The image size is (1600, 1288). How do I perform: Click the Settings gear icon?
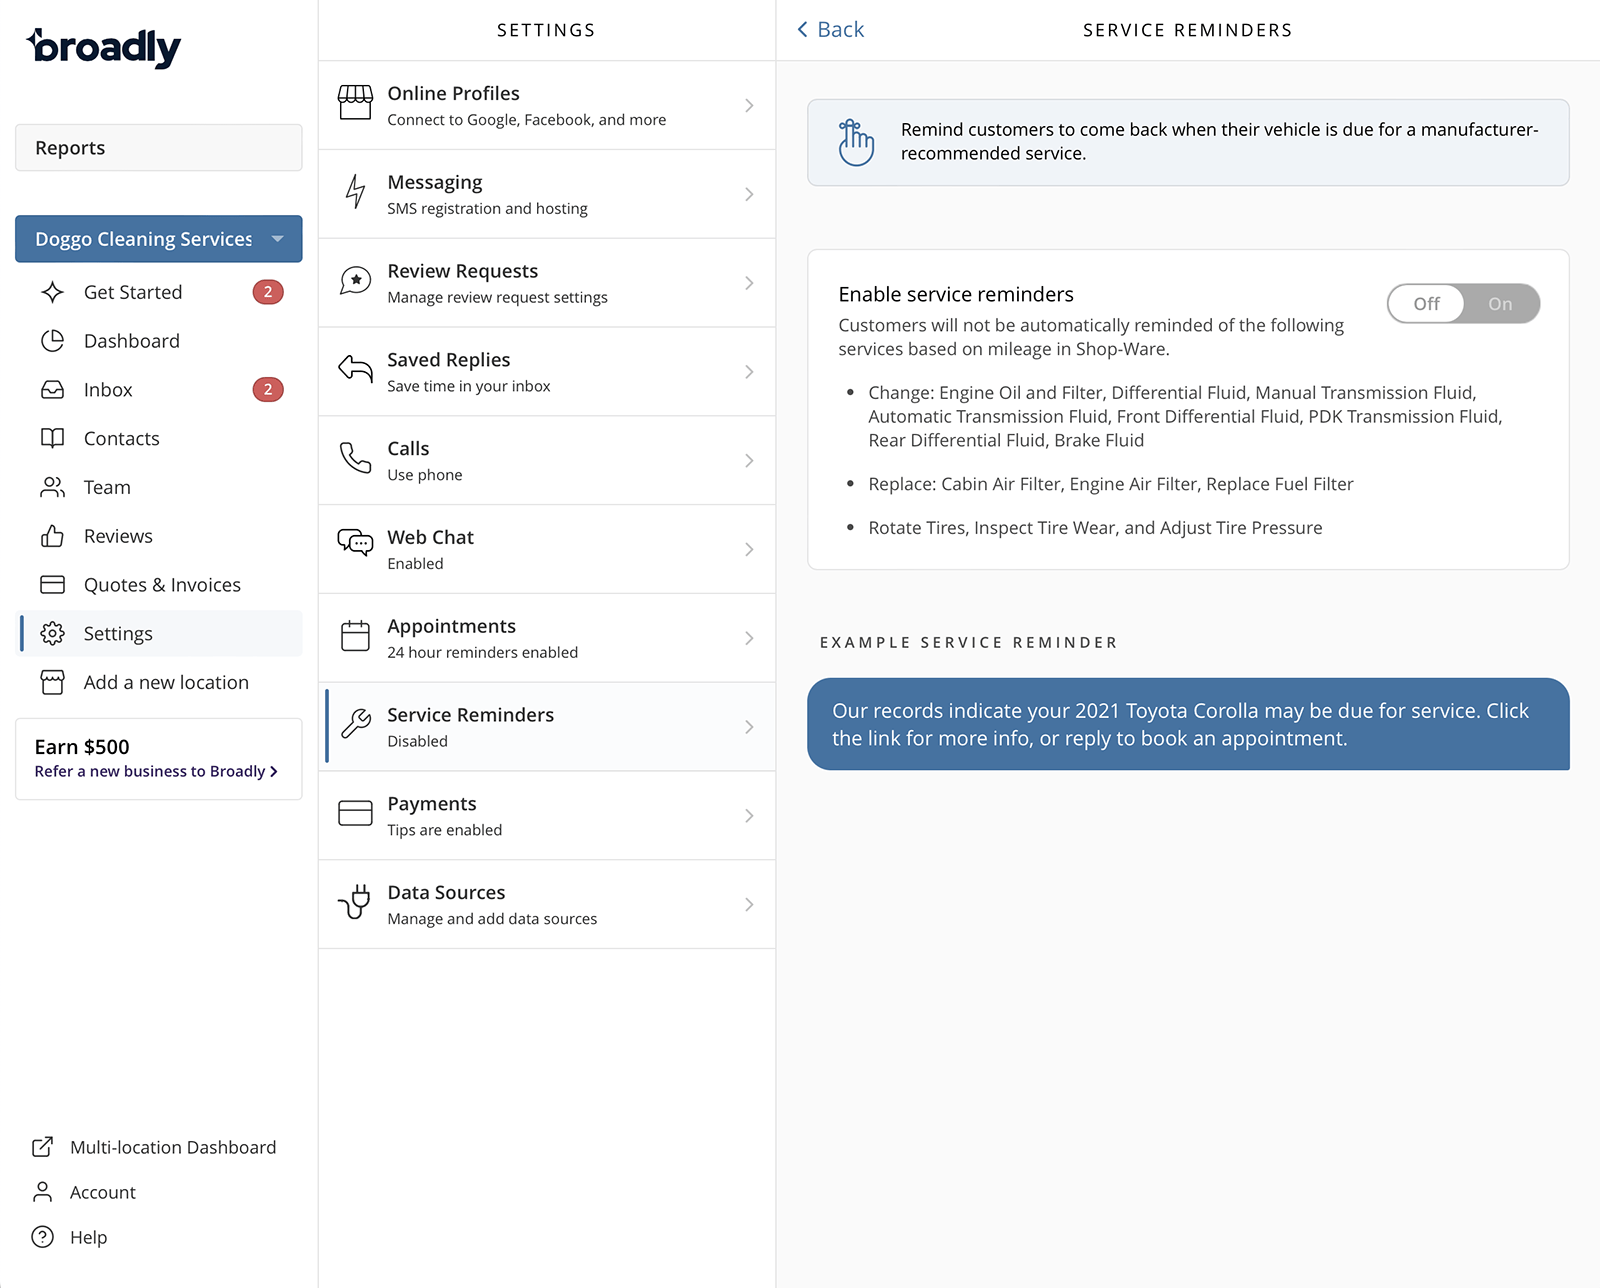tap(53, 633)
